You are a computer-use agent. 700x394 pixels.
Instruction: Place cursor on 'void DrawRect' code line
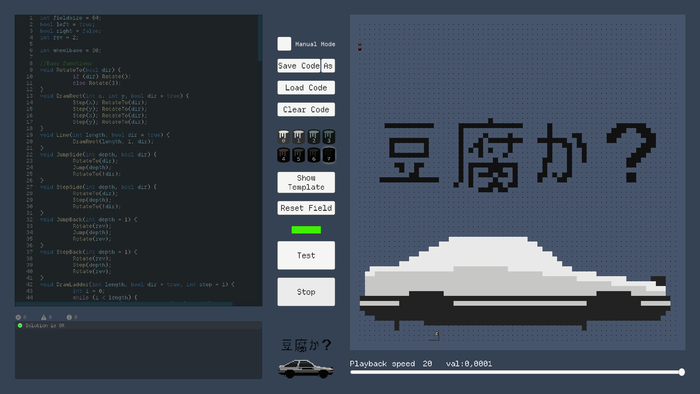coord(114,96)
